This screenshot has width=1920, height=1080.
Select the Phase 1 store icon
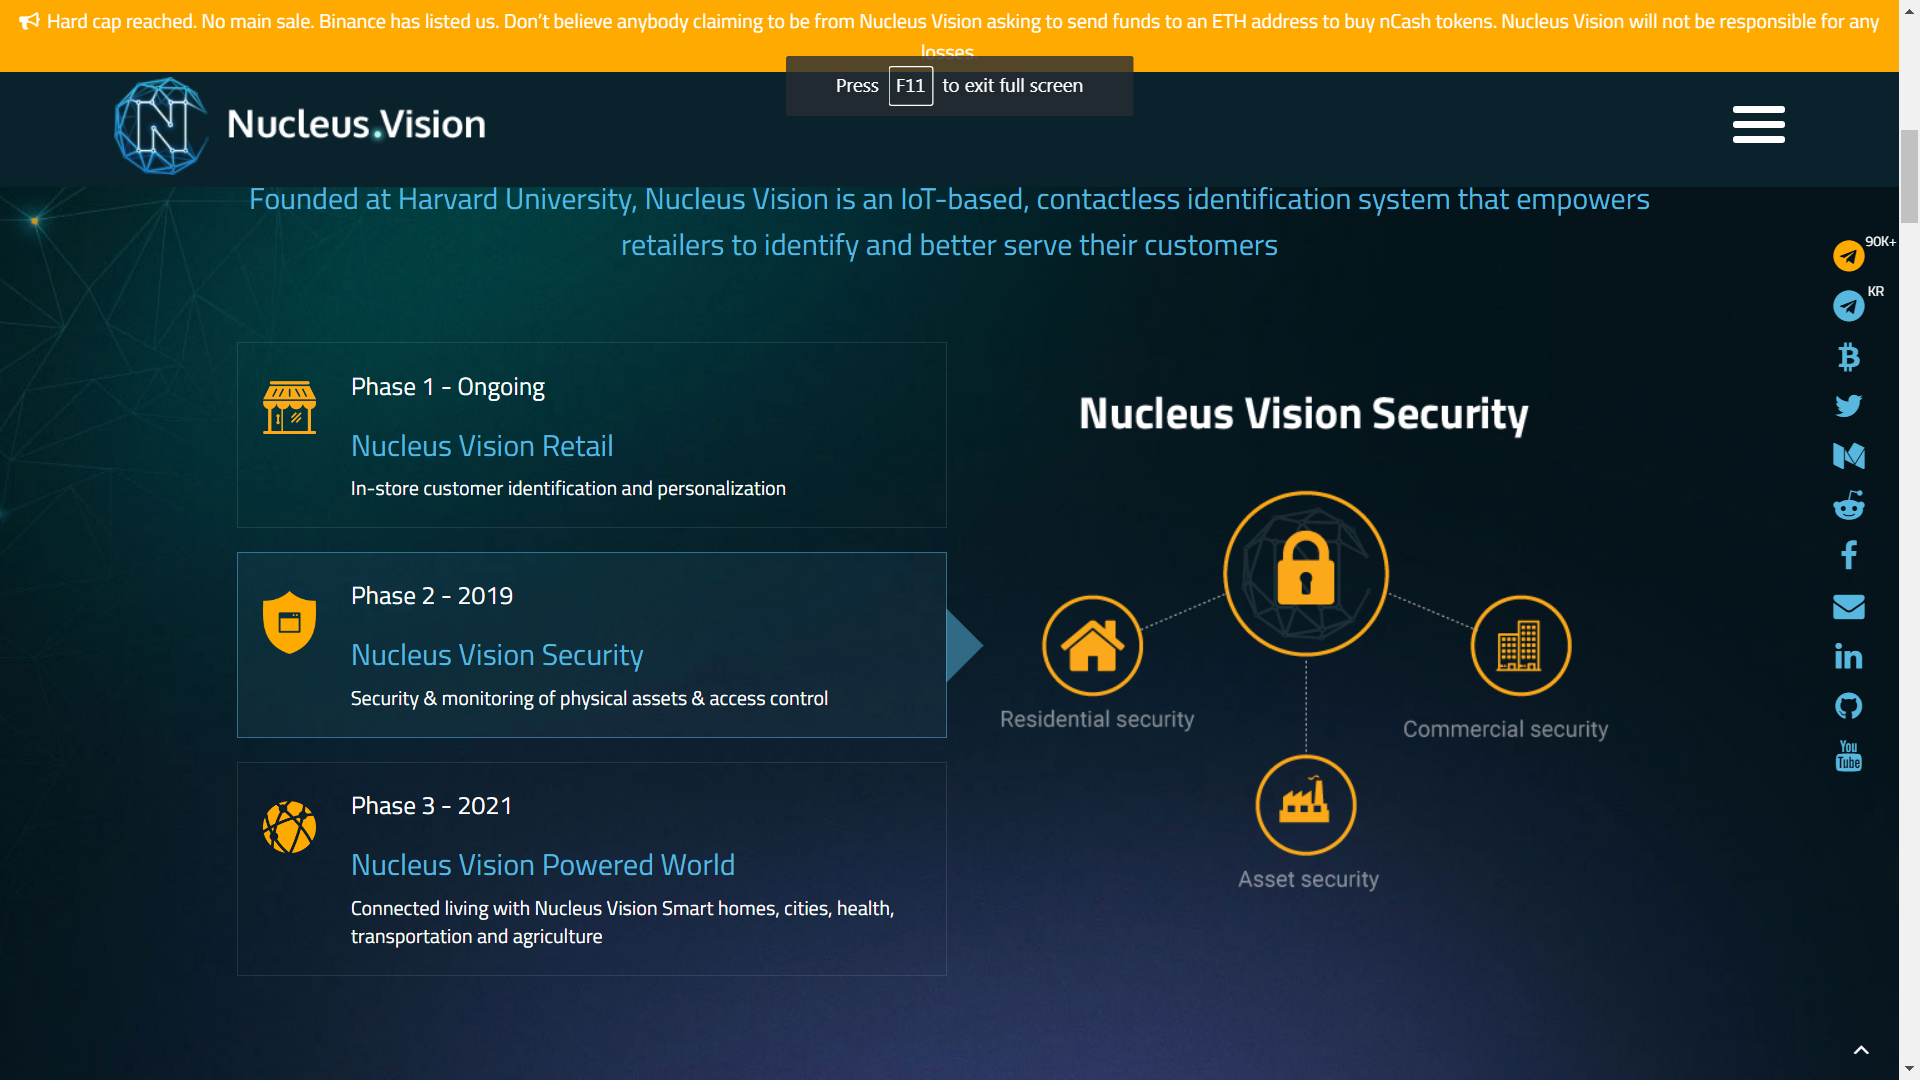pyautogui.click(x=289, y=407)
